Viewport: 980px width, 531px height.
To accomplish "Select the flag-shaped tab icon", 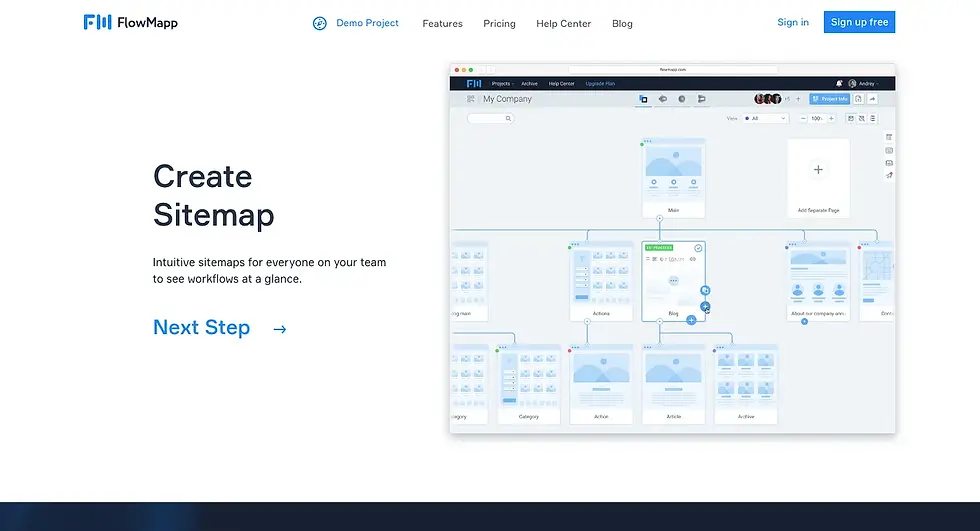I will (x=701, y=99).
